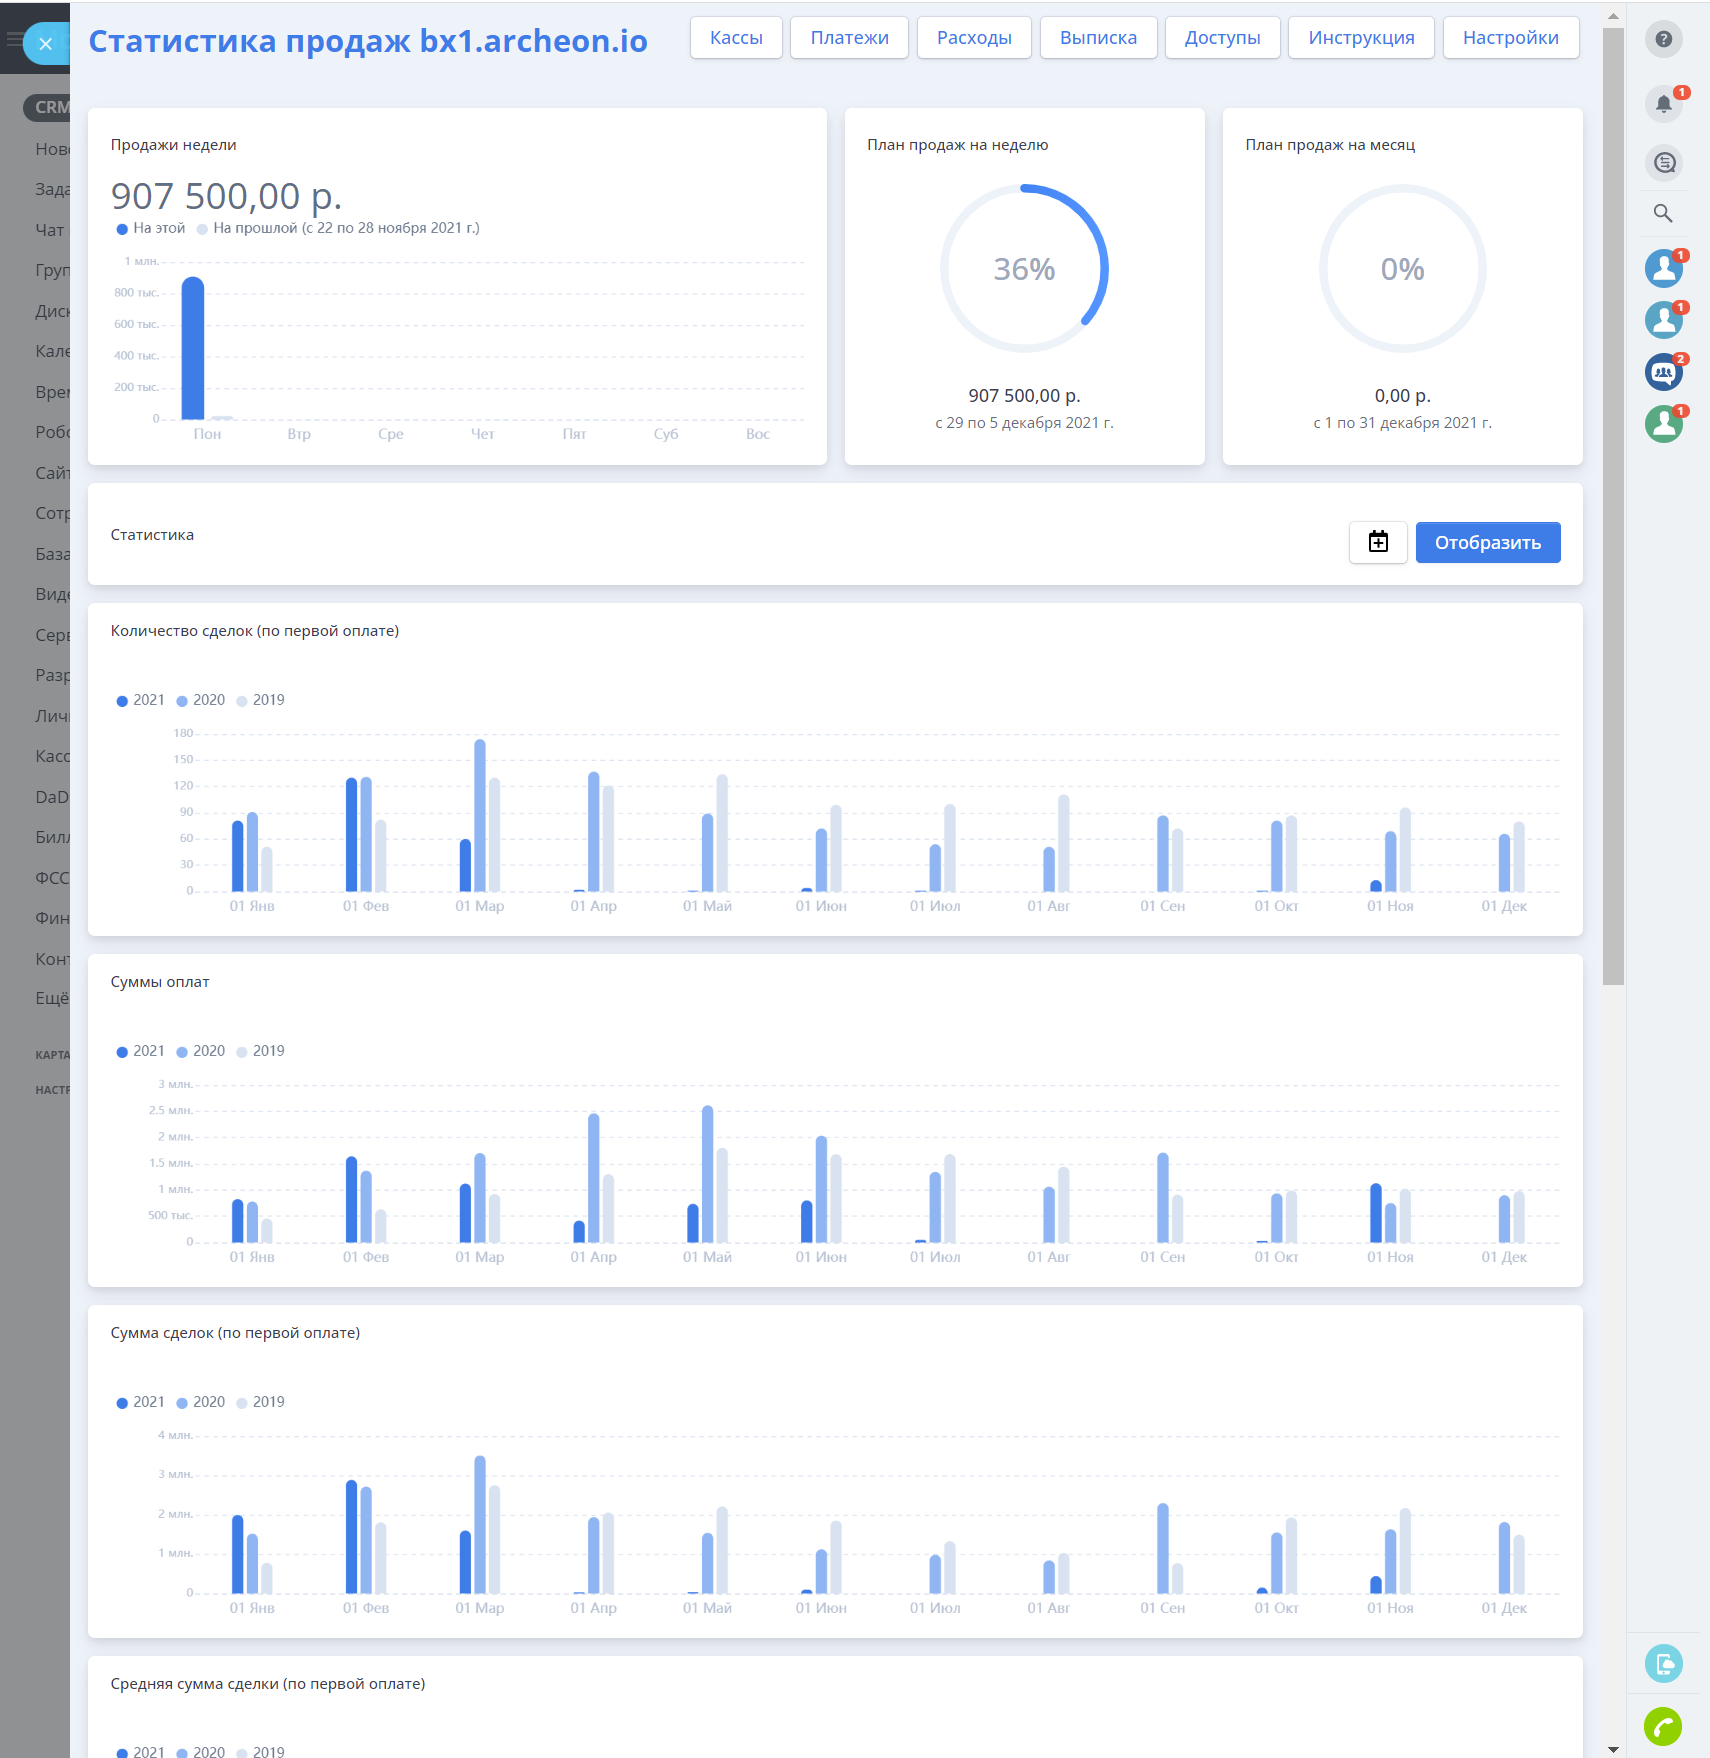Toggle 2020 series in payment sums chart
1710x1758 pixels.
click(201, 1051)
